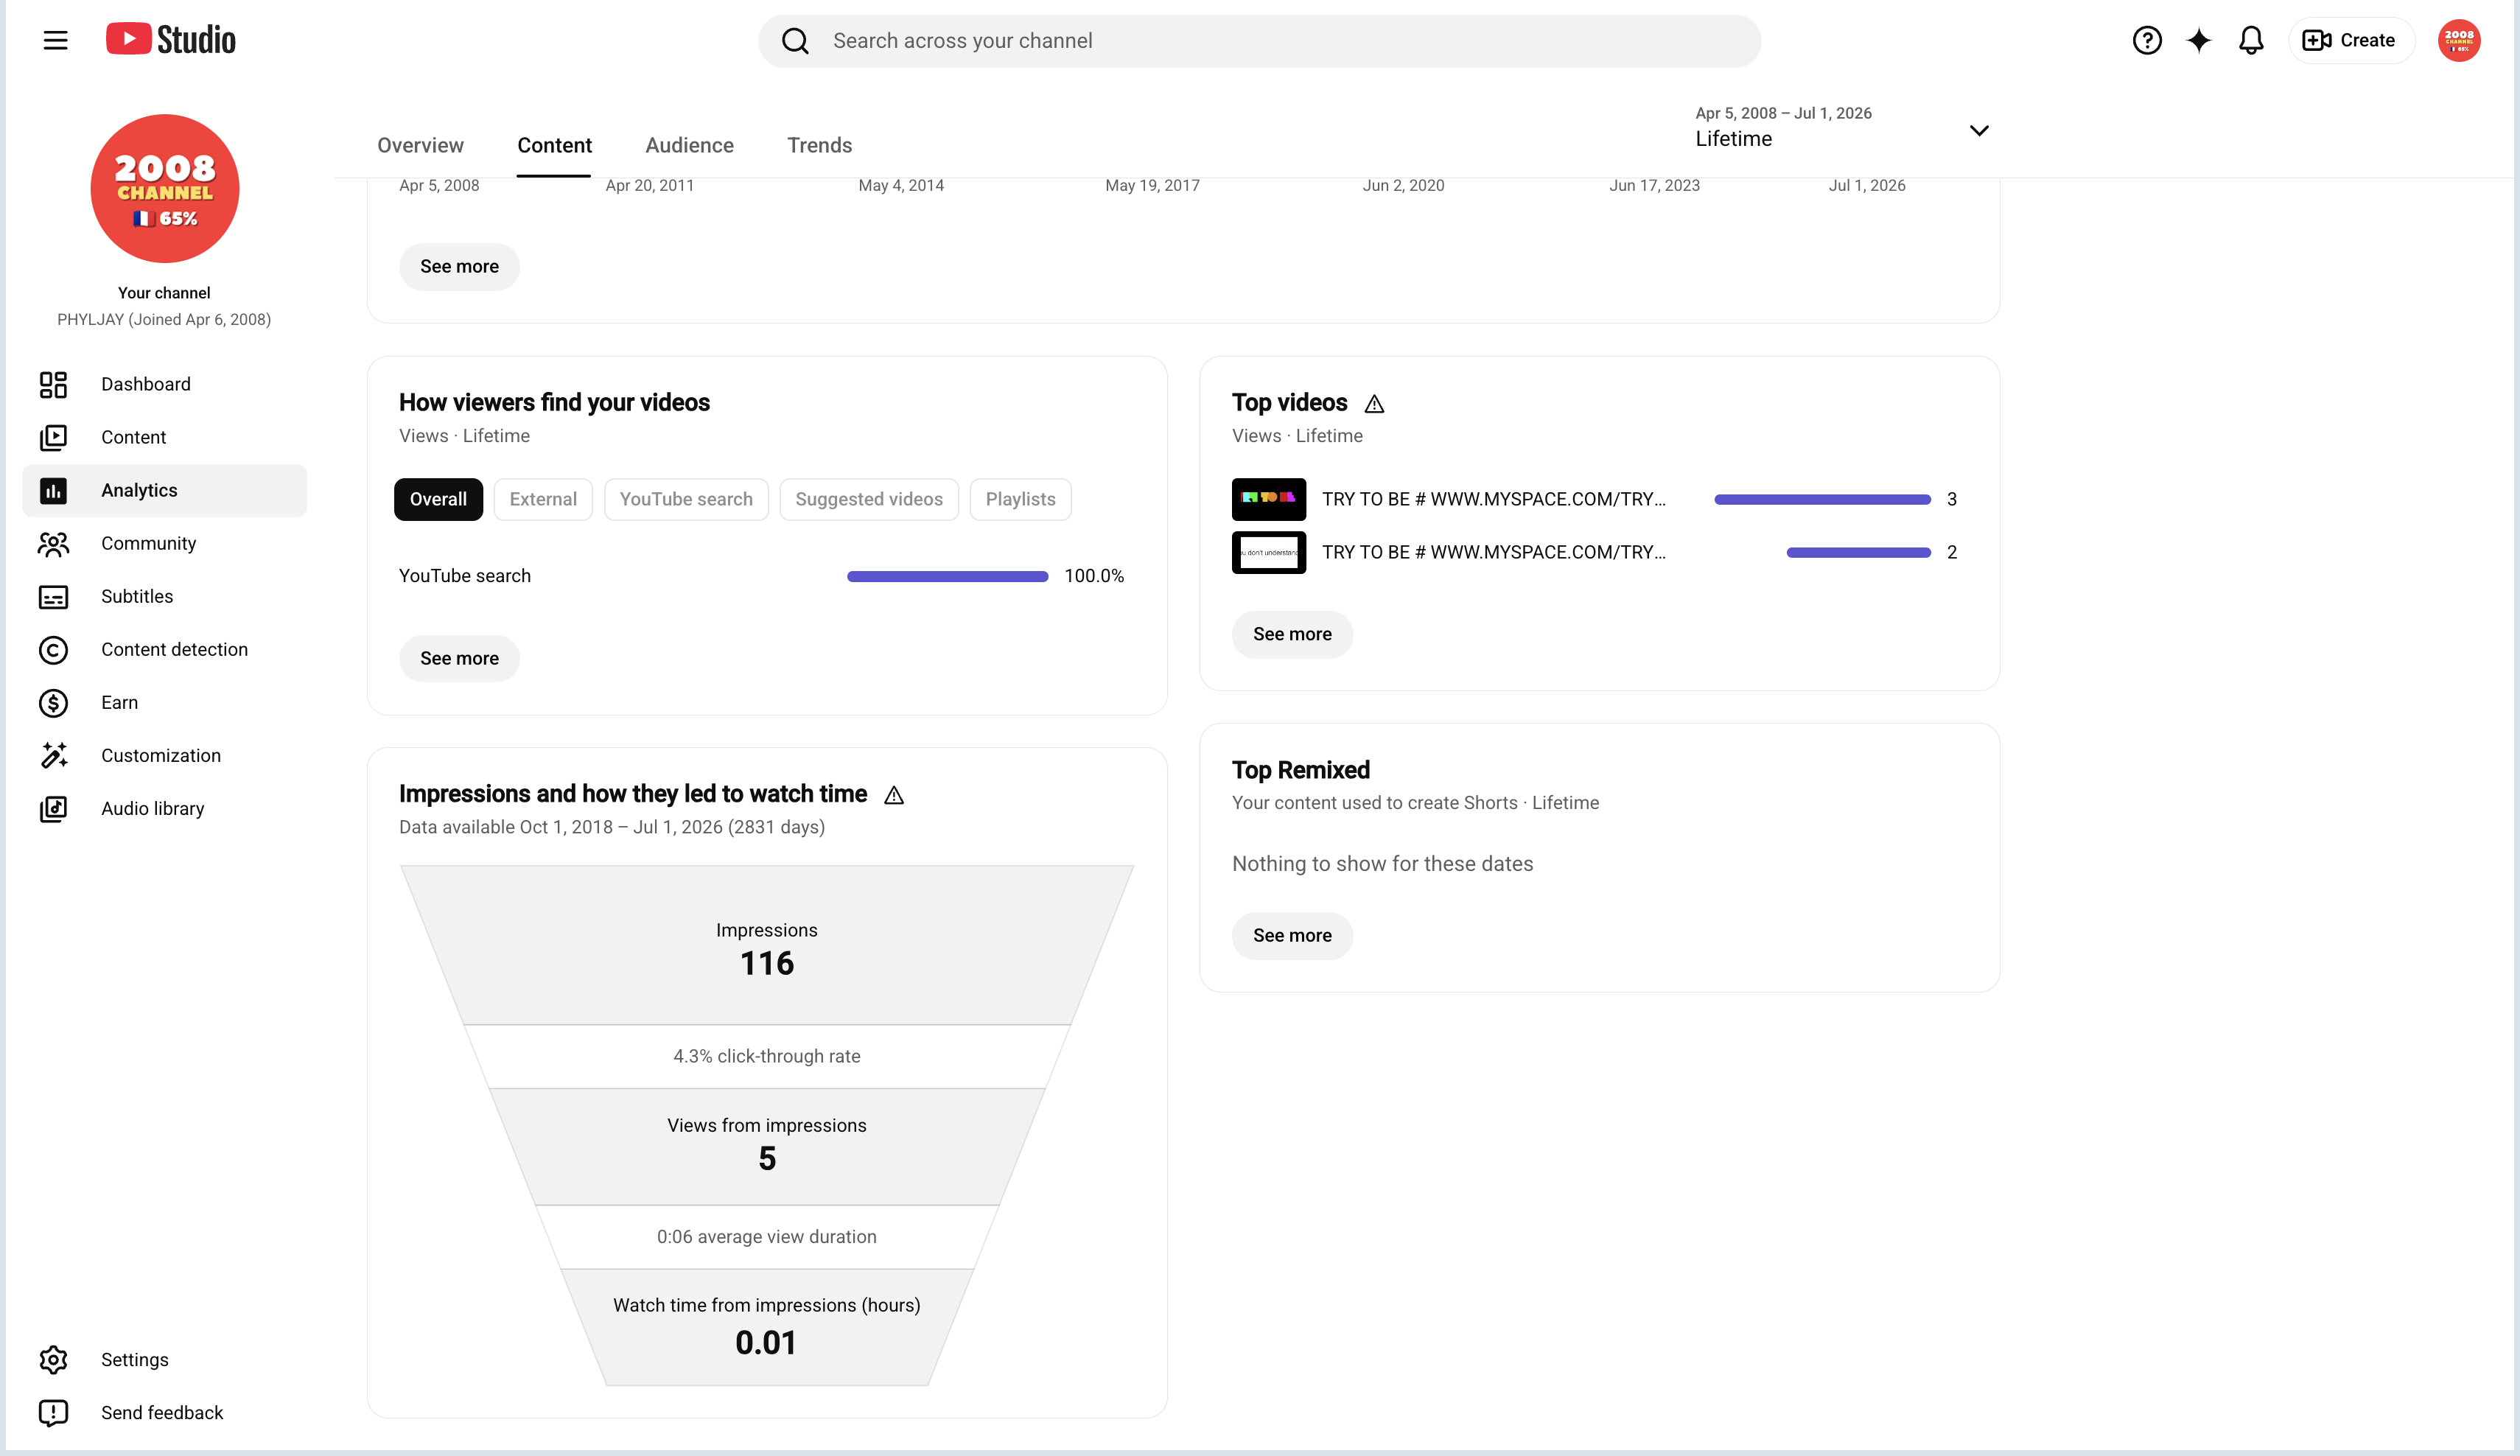Click the search magnifier icon
2520x1456 pixels.
tap(795, 41)
